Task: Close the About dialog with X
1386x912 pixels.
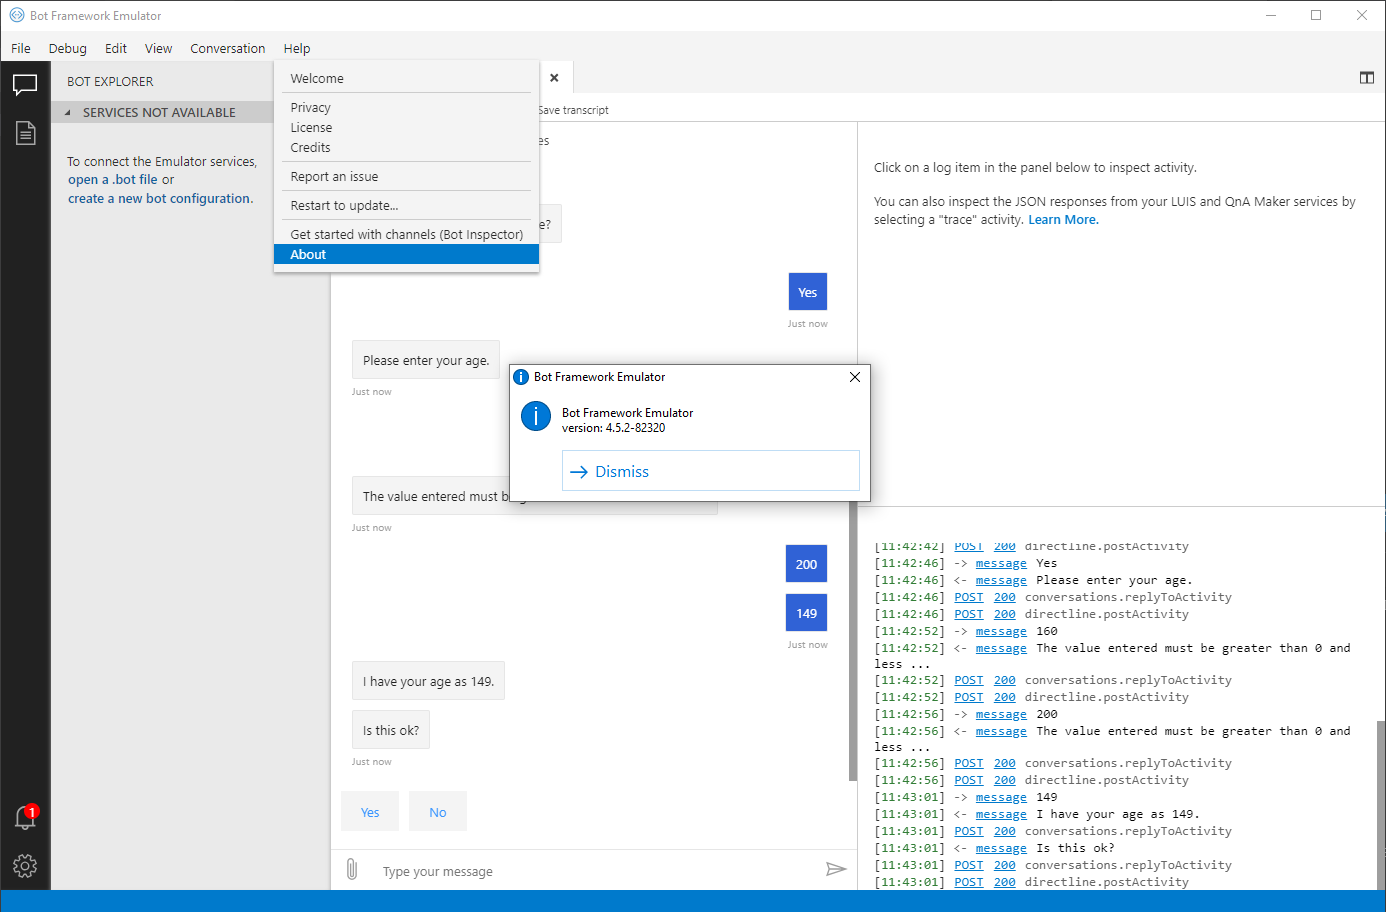Action: (x=855, y=377)
